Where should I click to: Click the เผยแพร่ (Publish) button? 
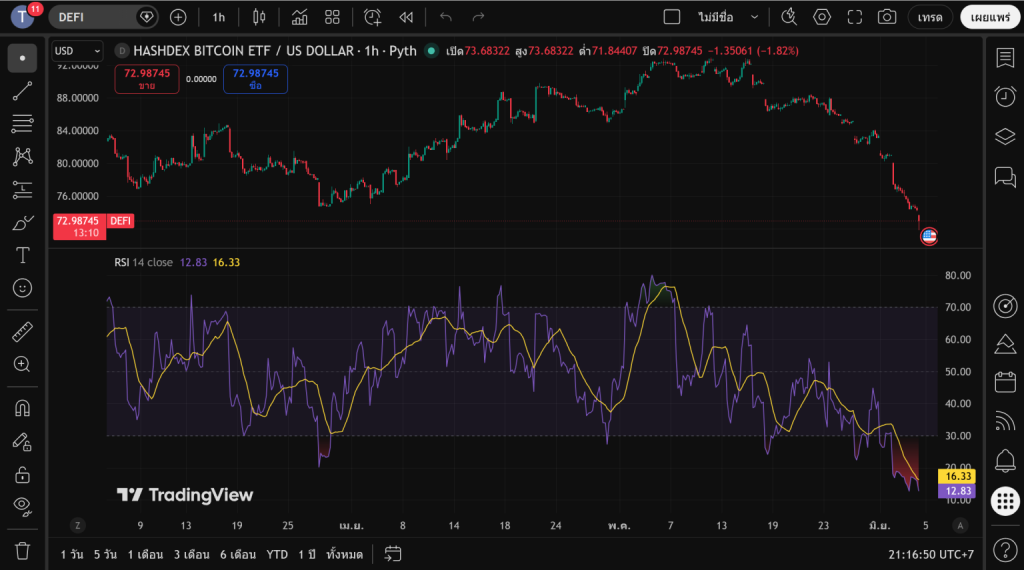[x=990, y=18]
